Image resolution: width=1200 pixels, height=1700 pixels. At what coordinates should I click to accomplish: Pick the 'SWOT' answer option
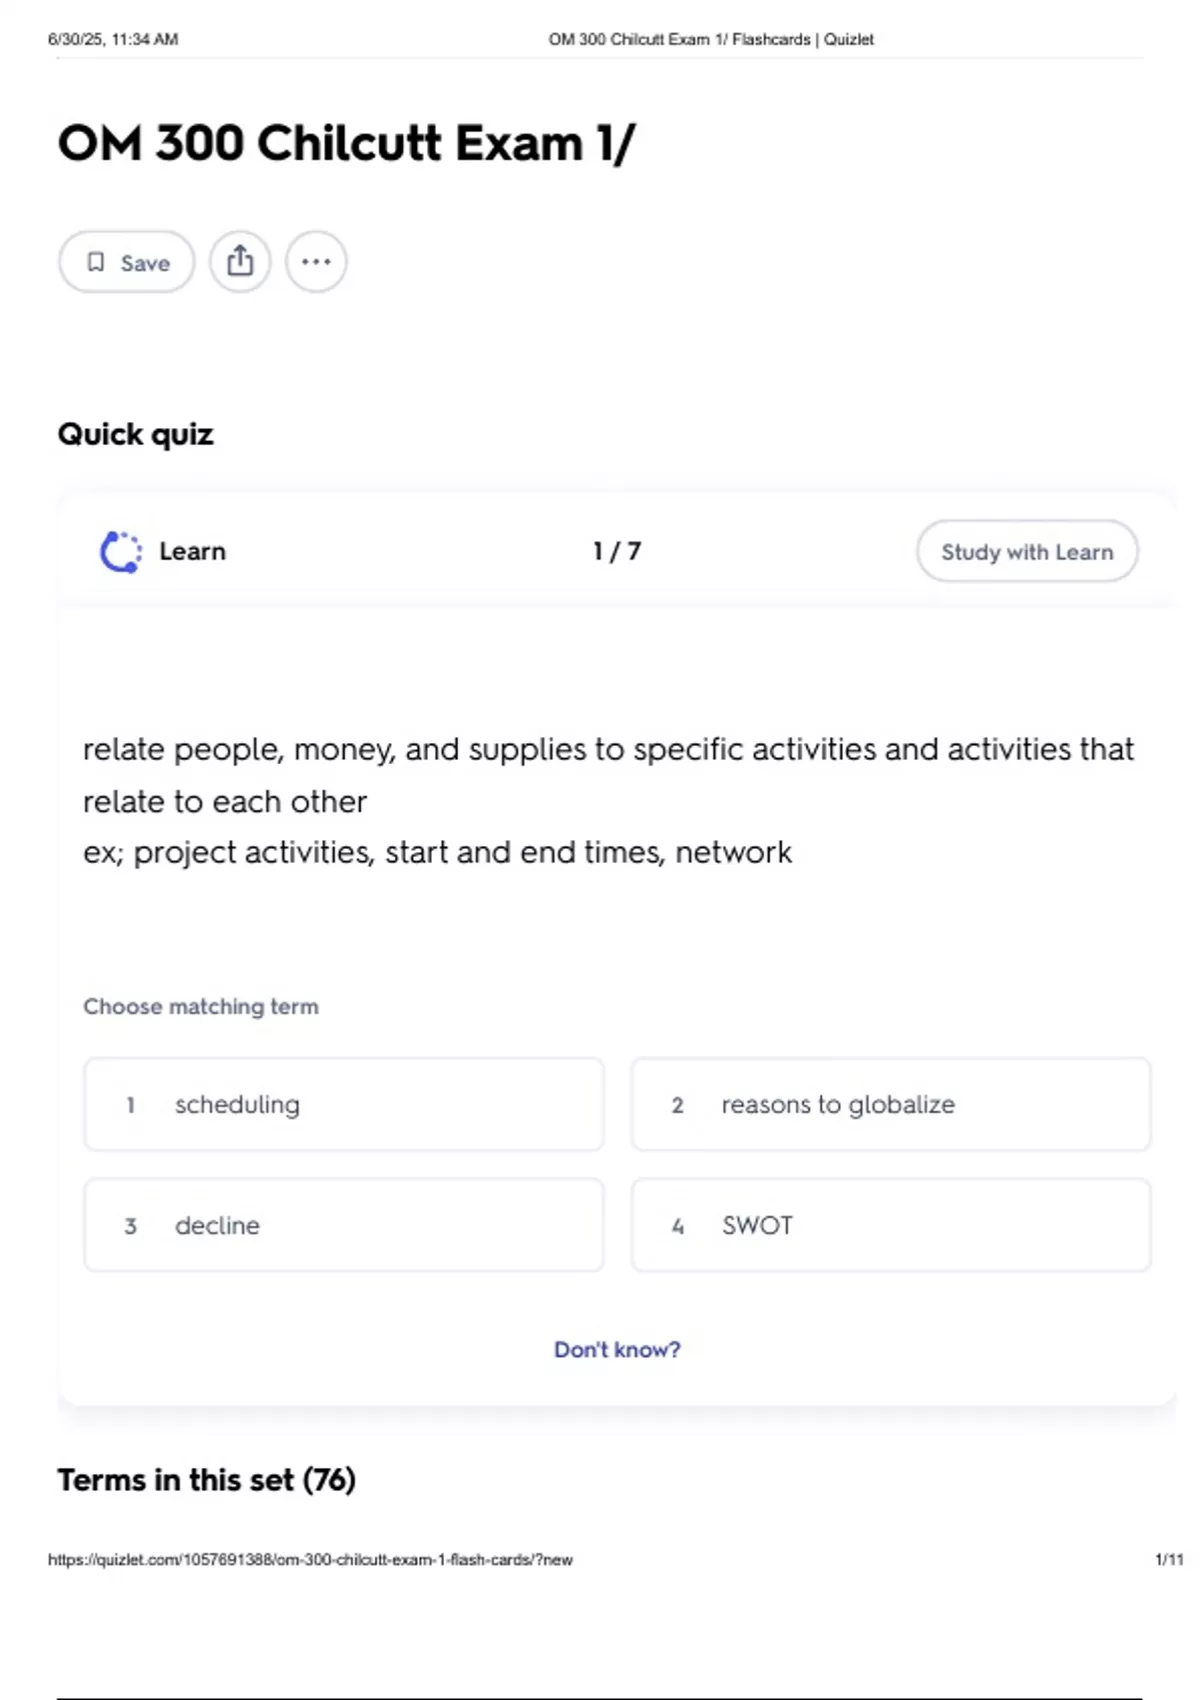tap(890, 1226)
